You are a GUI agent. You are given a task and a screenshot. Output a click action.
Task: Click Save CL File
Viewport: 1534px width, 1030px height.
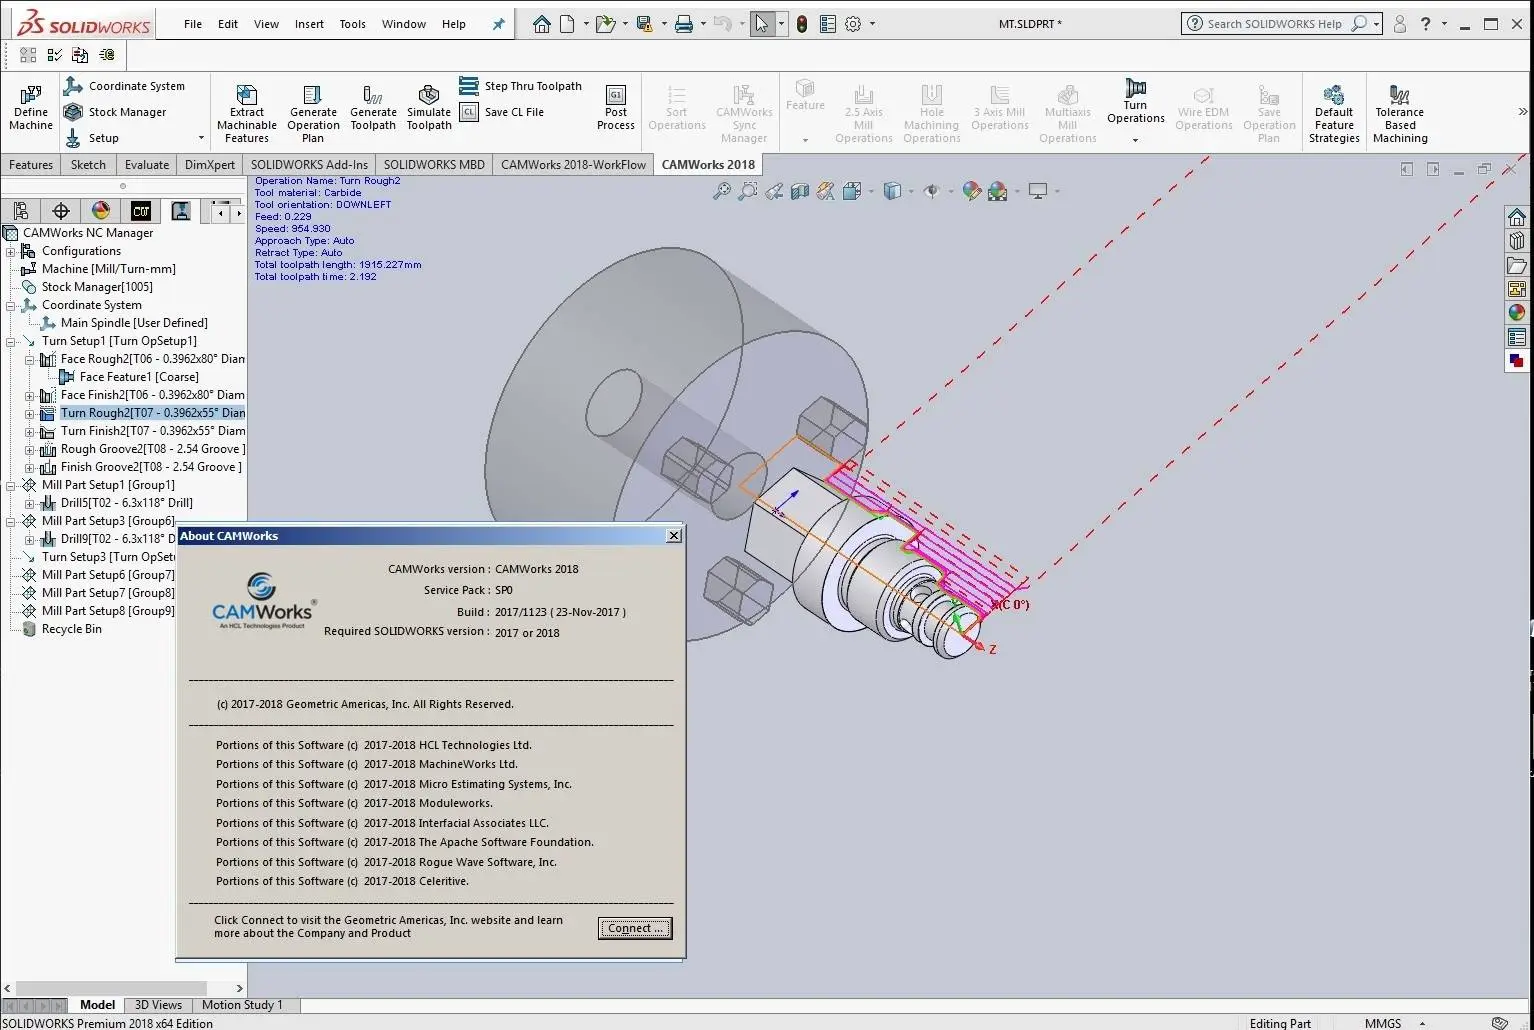point(502,112)
